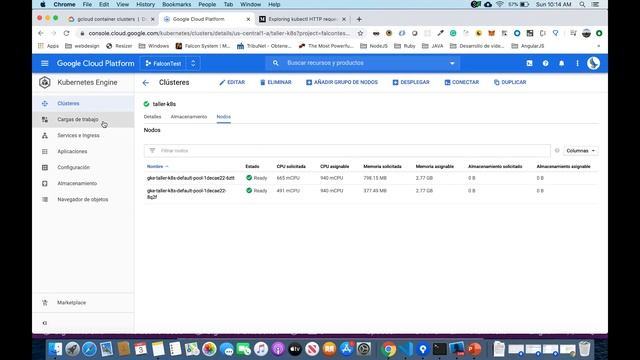Open a new browser tab with plus
The image size is (640, 360).
(x=359, y=19)
